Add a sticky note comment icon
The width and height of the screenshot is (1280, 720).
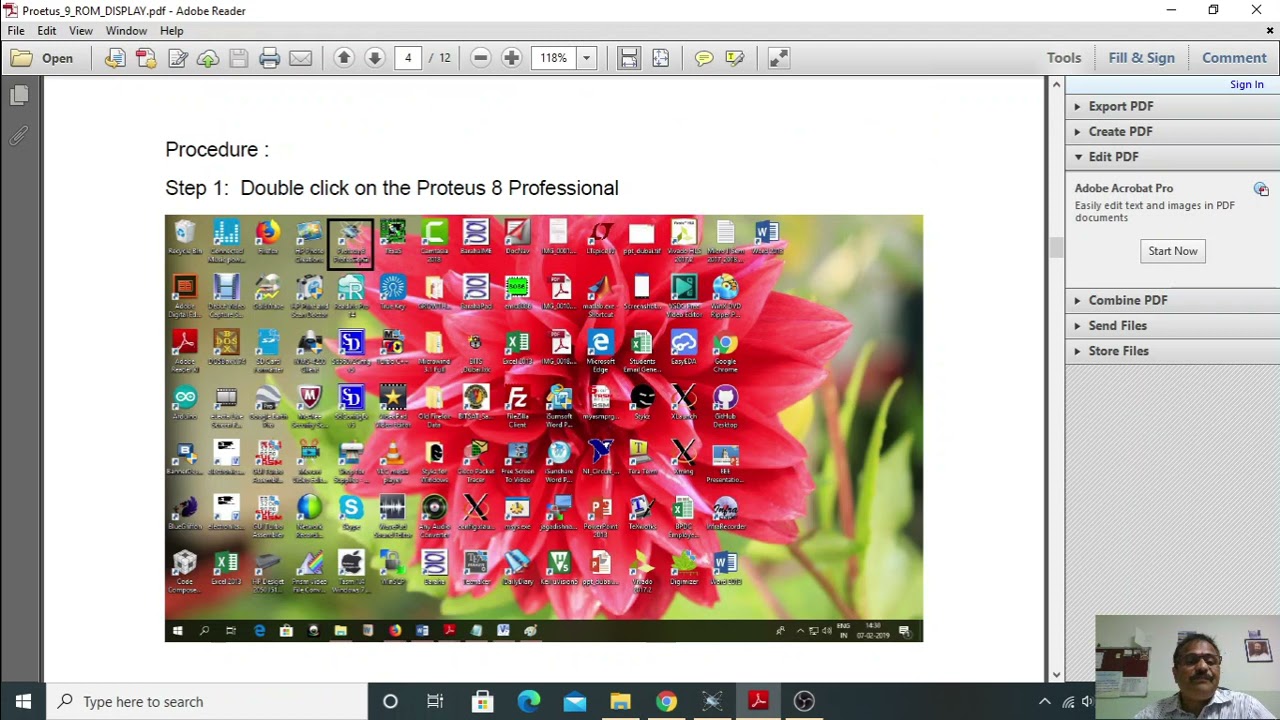703,58
